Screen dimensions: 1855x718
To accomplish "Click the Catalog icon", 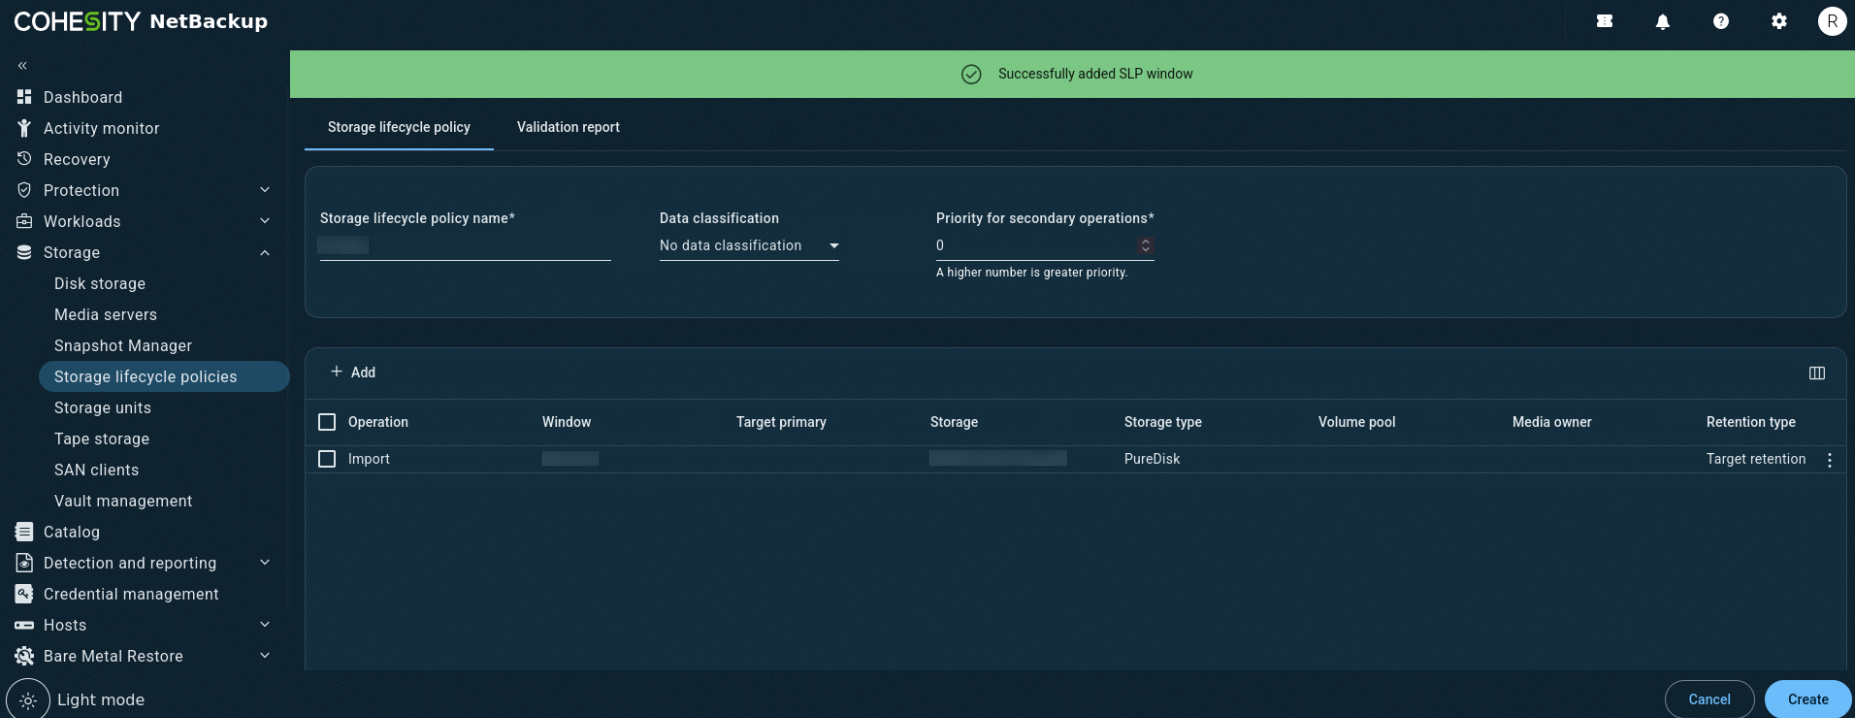I will coord(24,532).
